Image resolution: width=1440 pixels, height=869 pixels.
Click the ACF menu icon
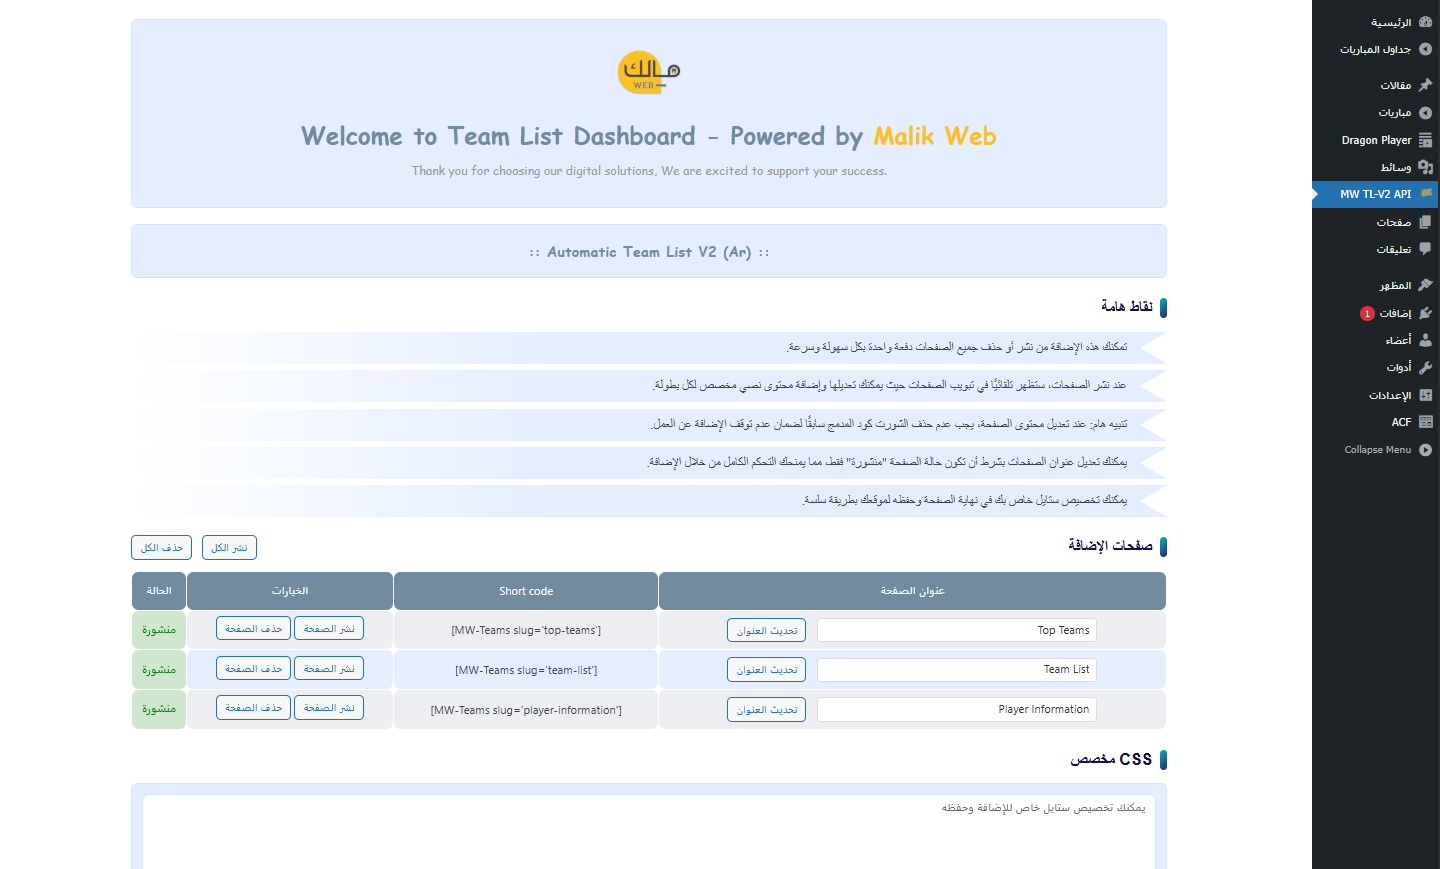point(1425,422)
